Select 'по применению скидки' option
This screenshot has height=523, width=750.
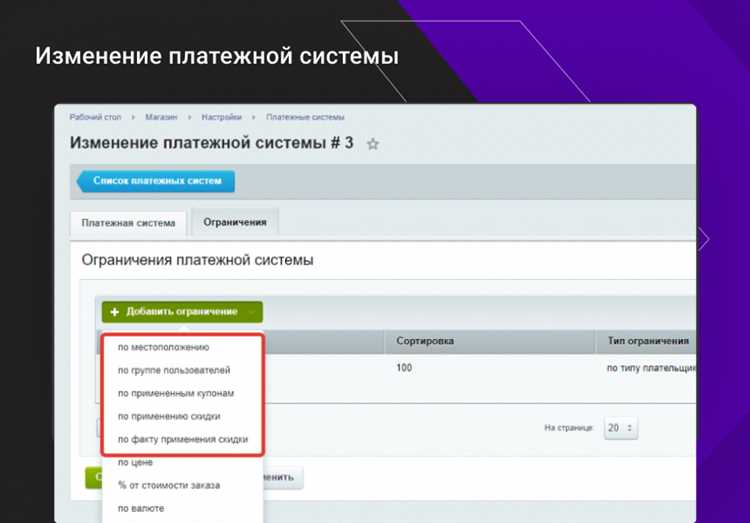169,416
